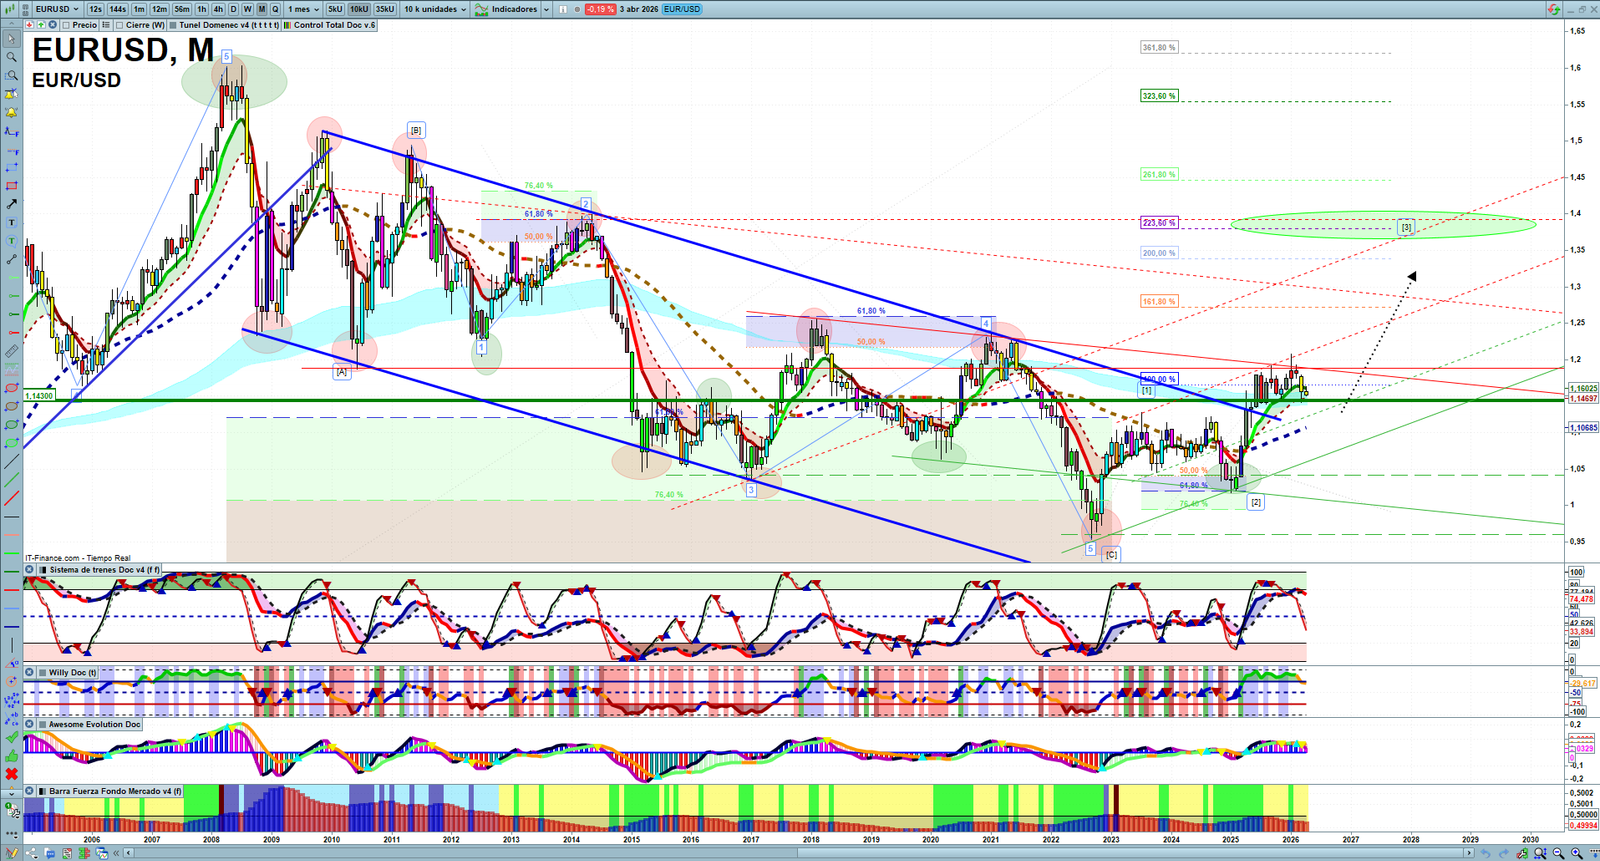Click the red X delete icon
Screen dimensions: 1600x861
point(11,774)
